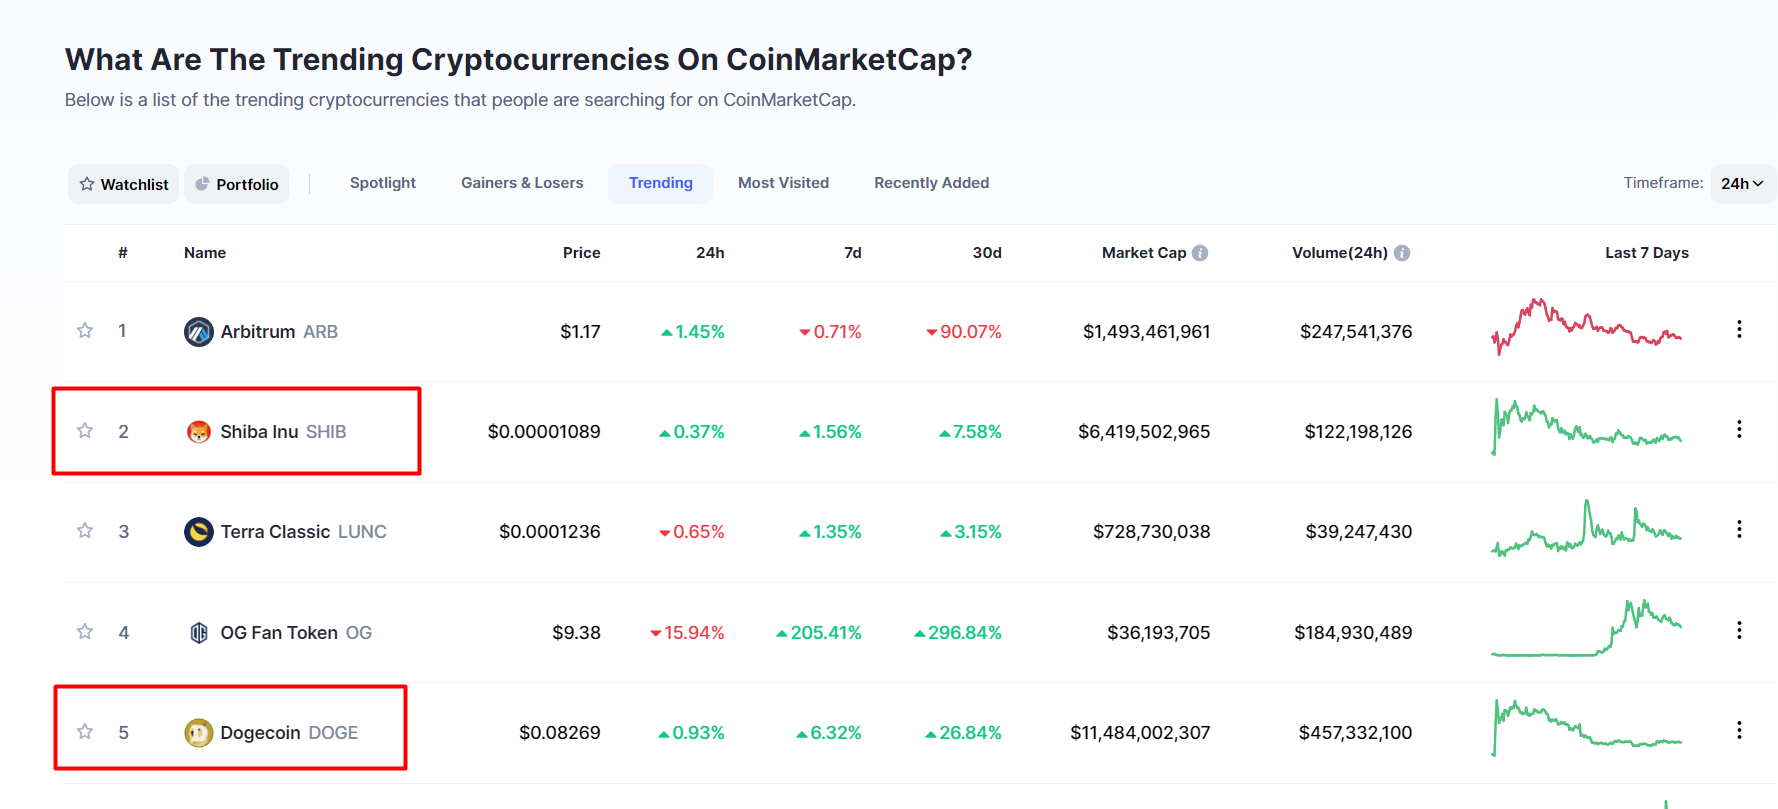Click the Shiba Inu coin logo
Screen dimensions: 1778x809
click(x=199, y=432)
